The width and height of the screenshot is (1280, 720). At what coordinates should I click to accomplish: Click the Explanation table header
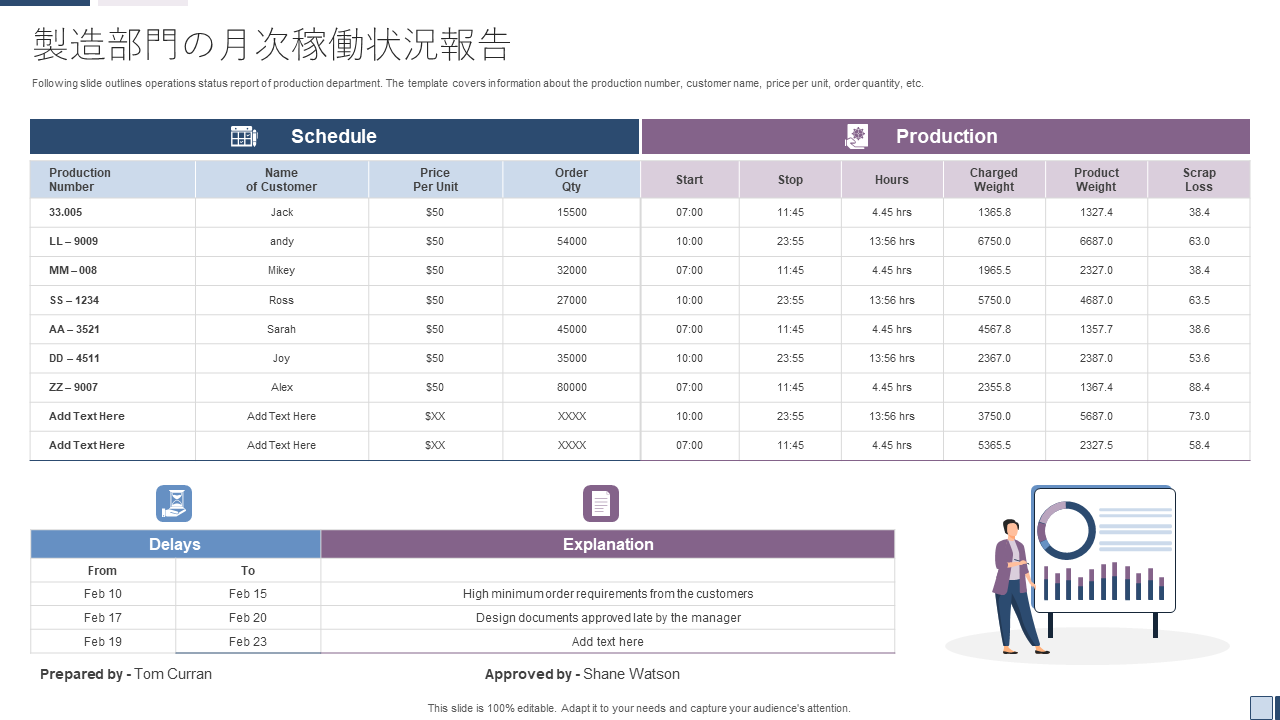608,544
